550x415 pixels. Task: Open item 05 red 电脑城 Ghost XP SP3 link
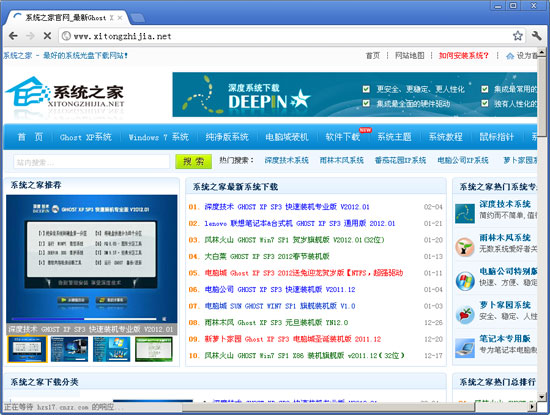click(x=304, y=273)
